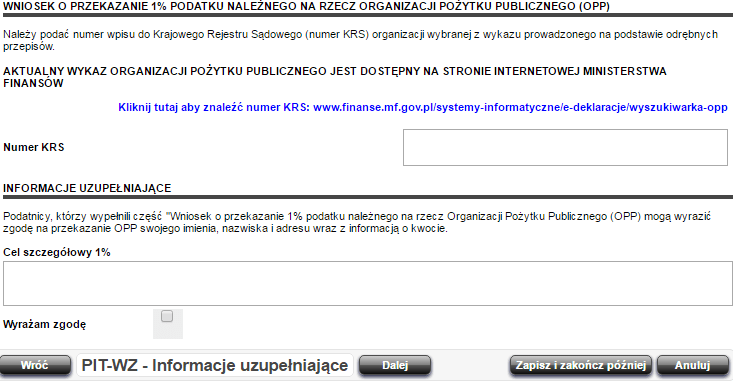Click the PIT-WZ - Informacje uzupełniające title box
733x382 pixels.
tap(215, 365)
